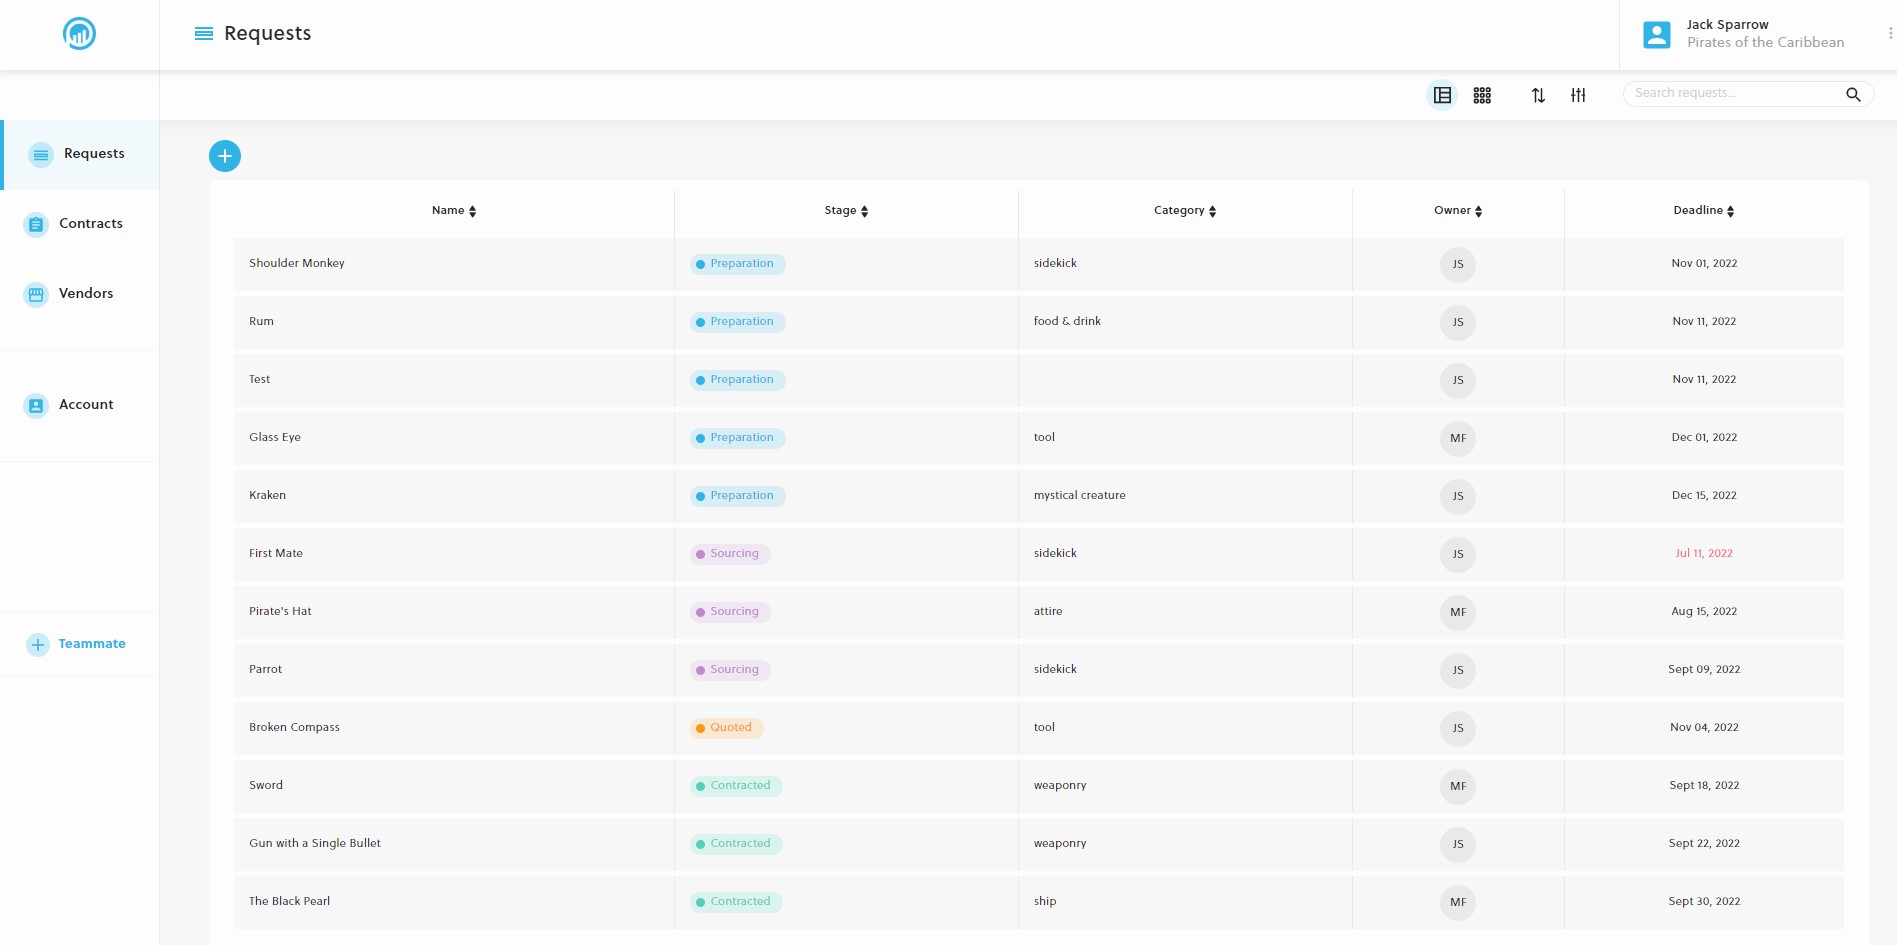Open the Kraken request row
This screenshot has height=945, width=1897.
tap(267, 496)
